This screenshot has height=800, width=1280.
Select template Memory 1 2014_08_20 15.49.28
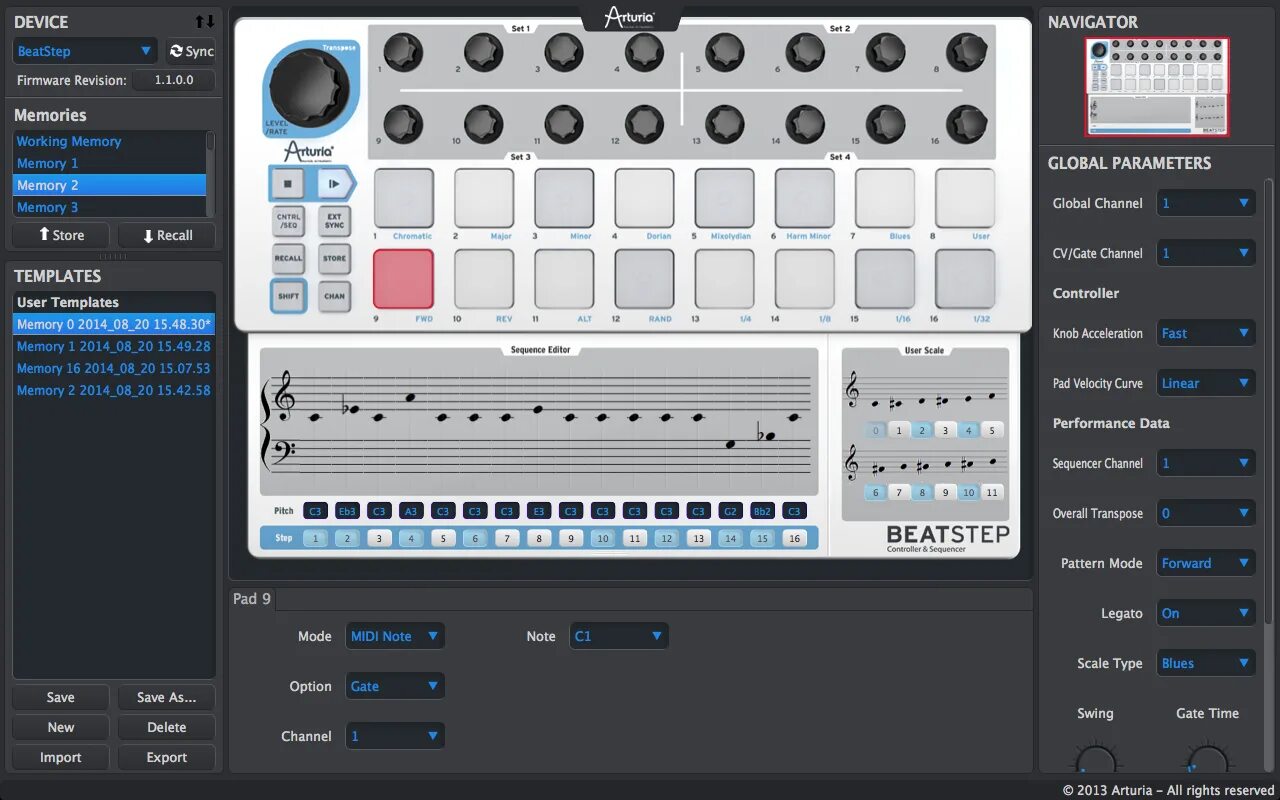[x=114, y=346]
